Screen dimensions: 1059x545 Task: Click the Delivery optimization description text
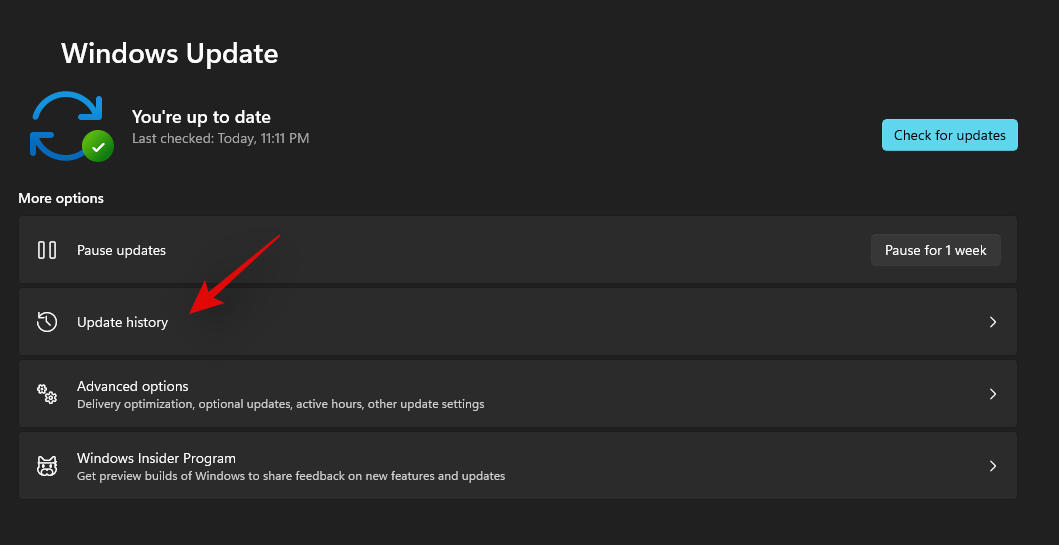(280, 404)
